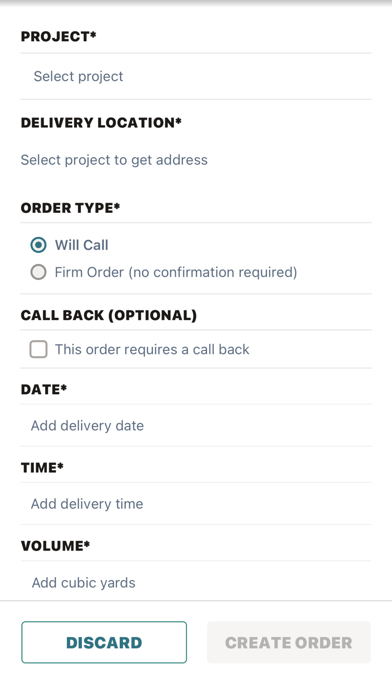Click the 'Will Call' label text

[x=82, y=245]
